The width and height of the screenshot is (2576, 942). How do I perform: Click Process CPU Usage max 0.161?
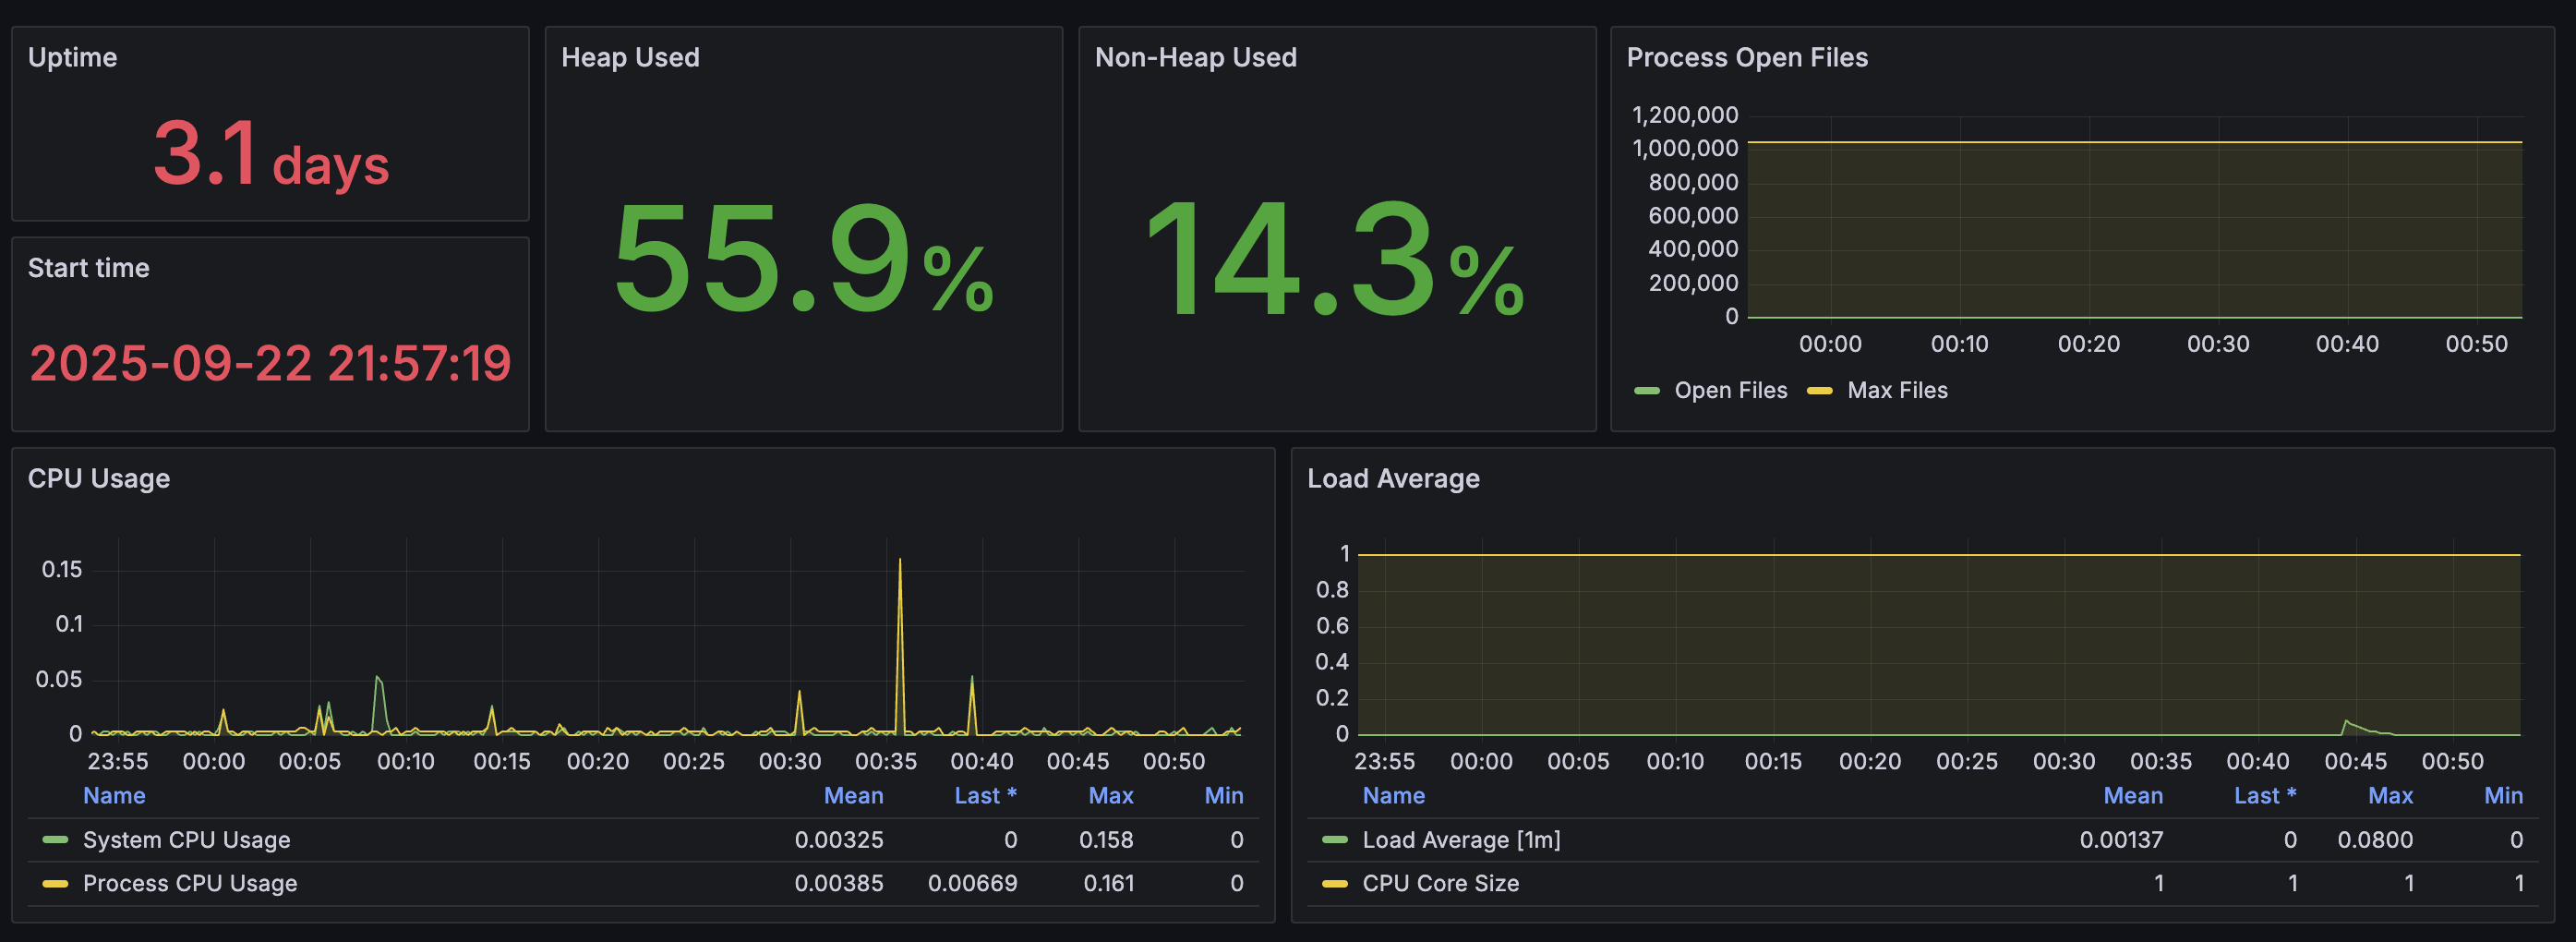(x=1108, y=884)
